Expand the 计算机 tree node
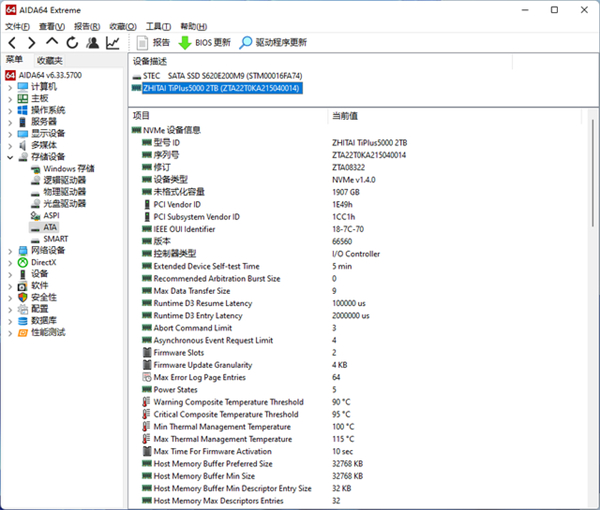Screen dimensions: 600x510 coord(9,87)
